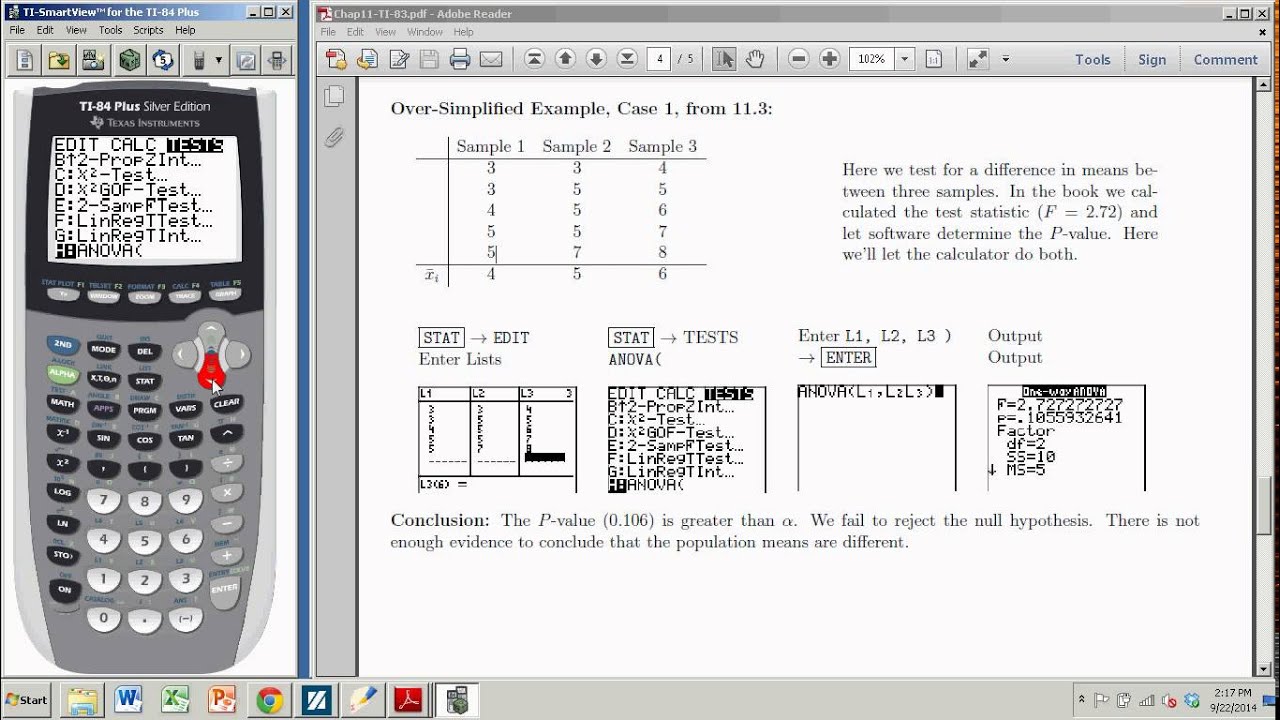Open PowerPoint from the taskbar
Screen dimensions: 1280x720
click(x=222, y=700)
